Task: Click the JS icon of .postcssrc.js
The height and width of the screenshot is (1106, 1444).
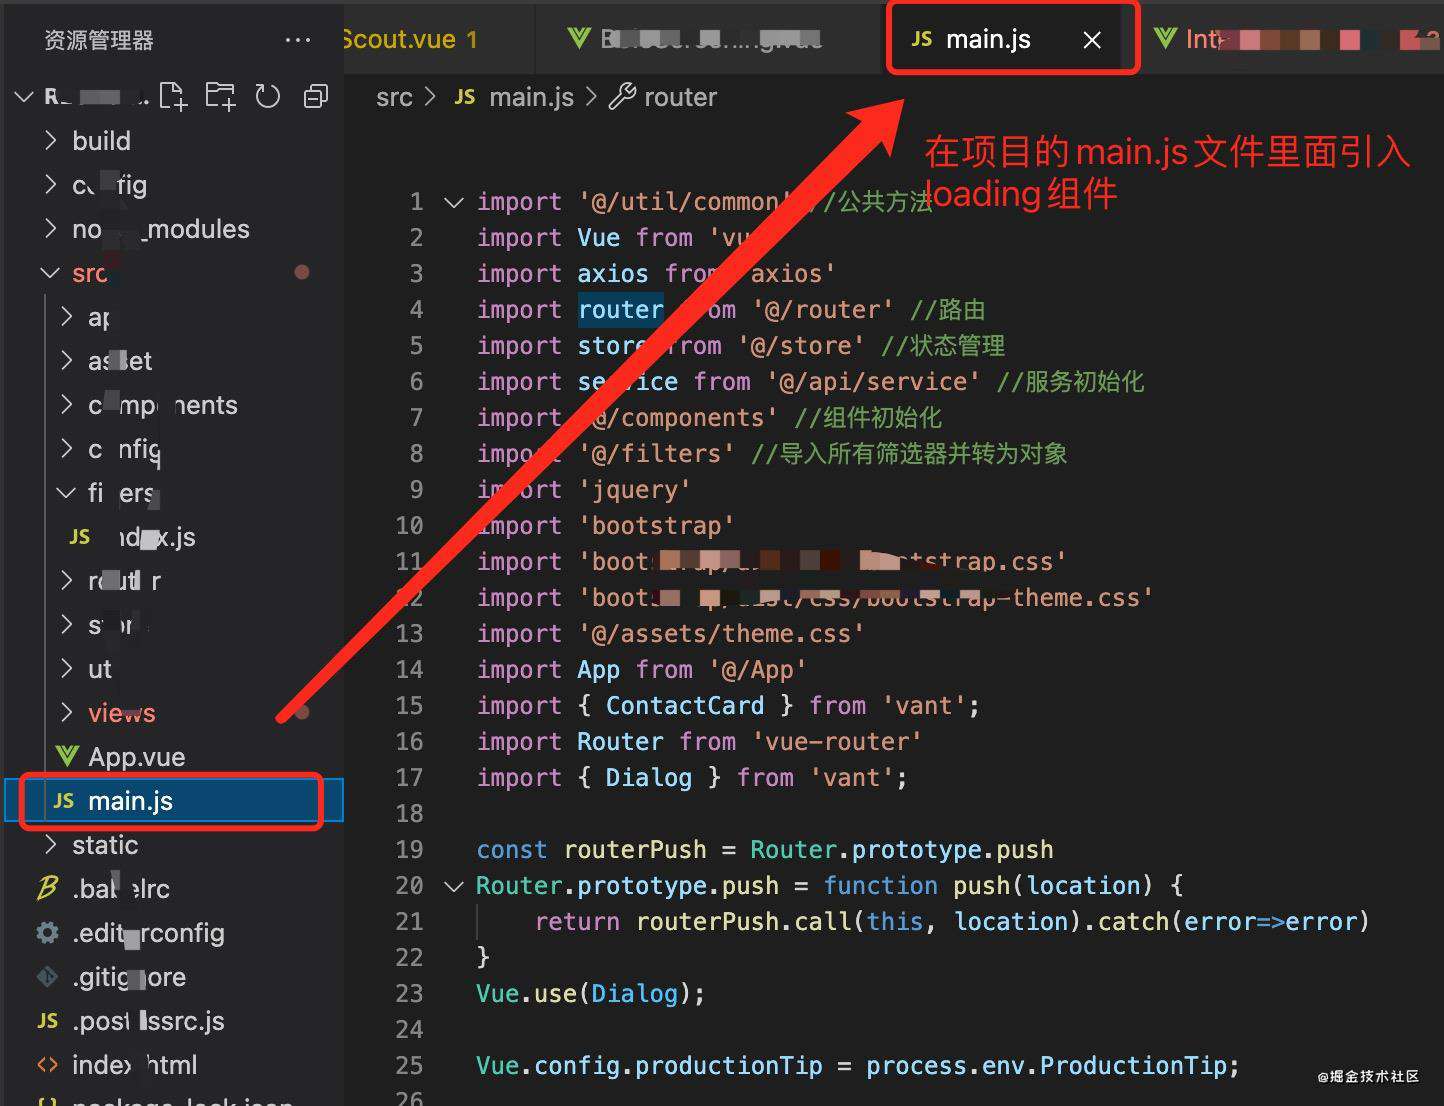Action: 47,1021
